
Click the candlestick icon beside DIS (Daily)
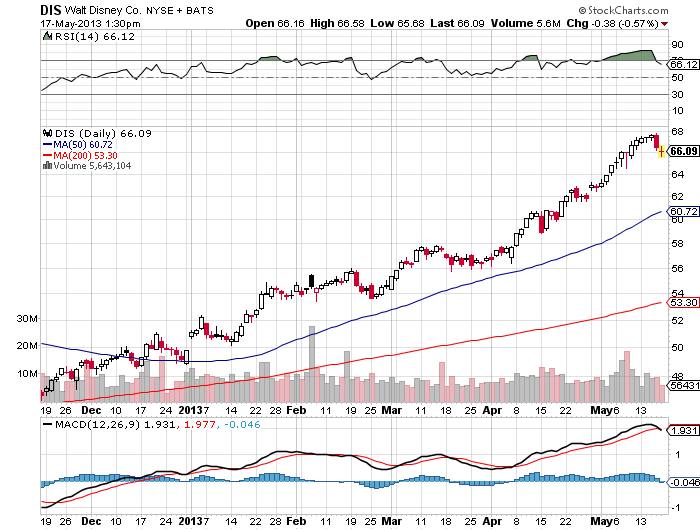[x=47, y=133]
